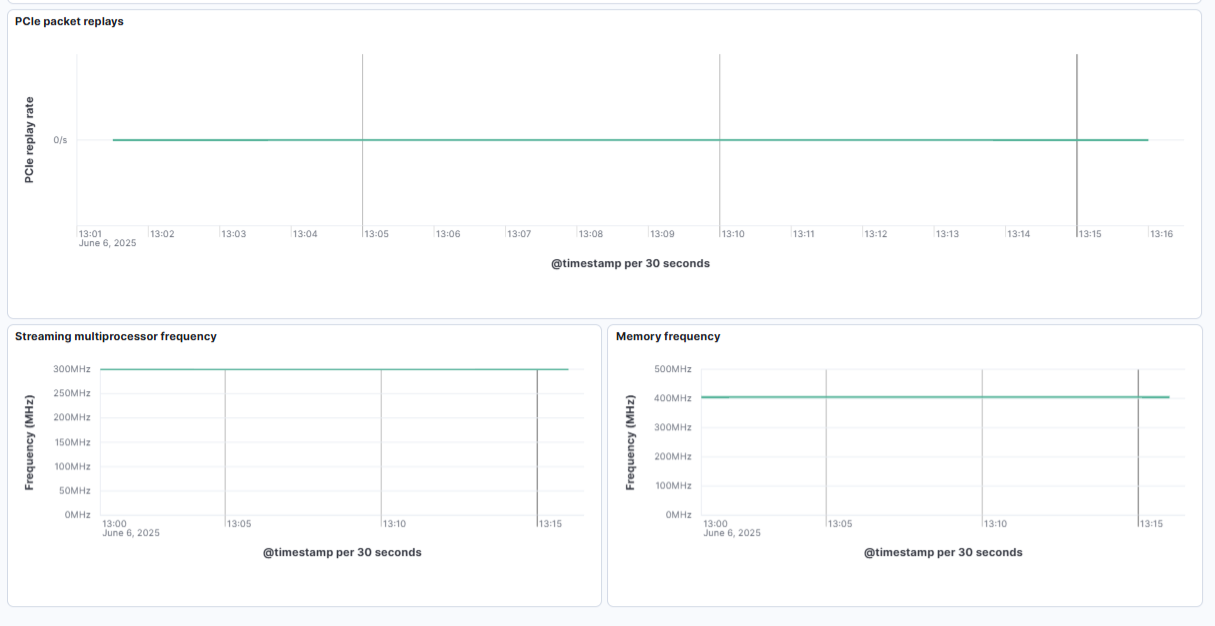
Task: Click "@timestamp per 30 seconds" under PCIe chart
Action: [630, 264]
